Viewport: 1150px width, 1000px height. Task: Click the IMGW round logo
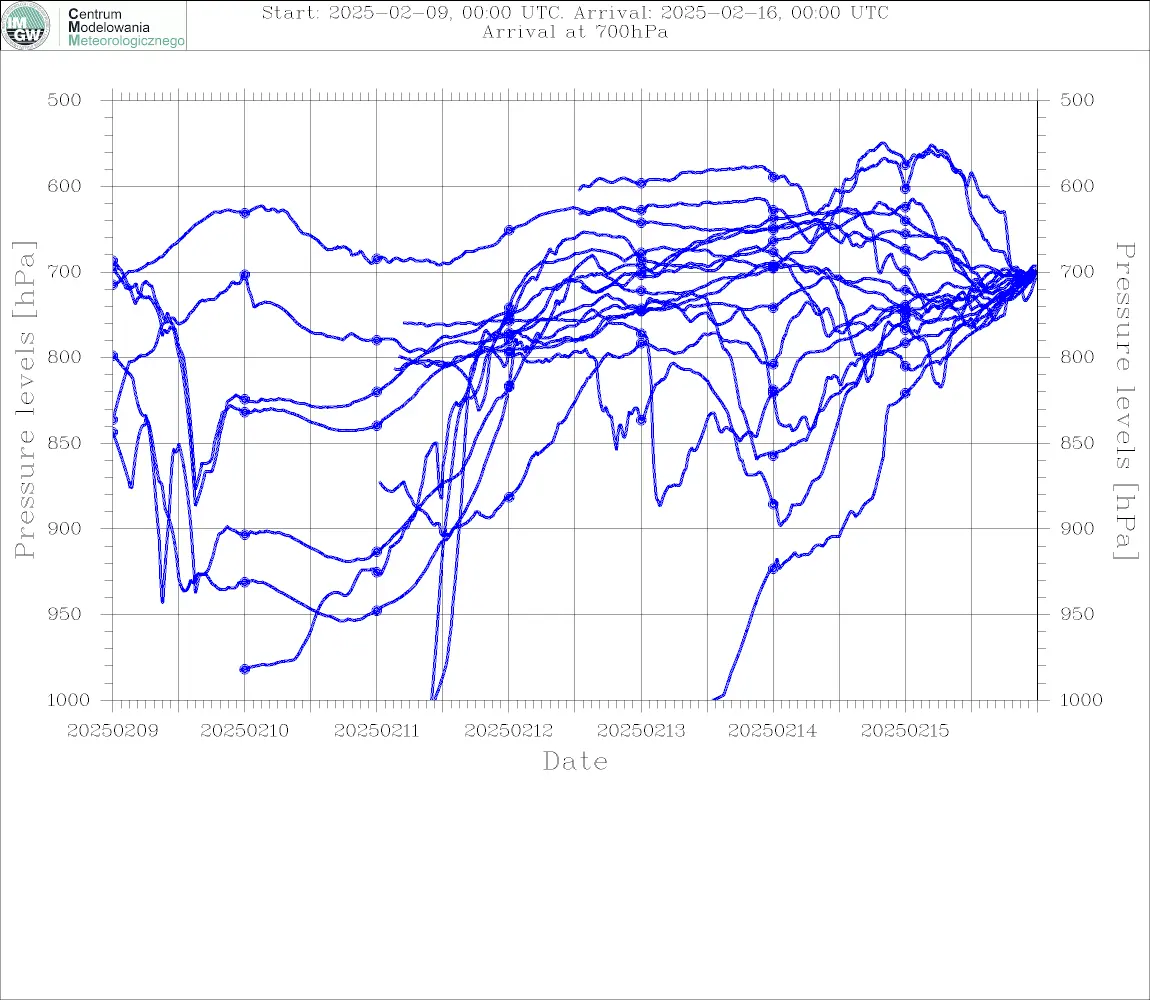pyautogui.click(x=26, y=26)
